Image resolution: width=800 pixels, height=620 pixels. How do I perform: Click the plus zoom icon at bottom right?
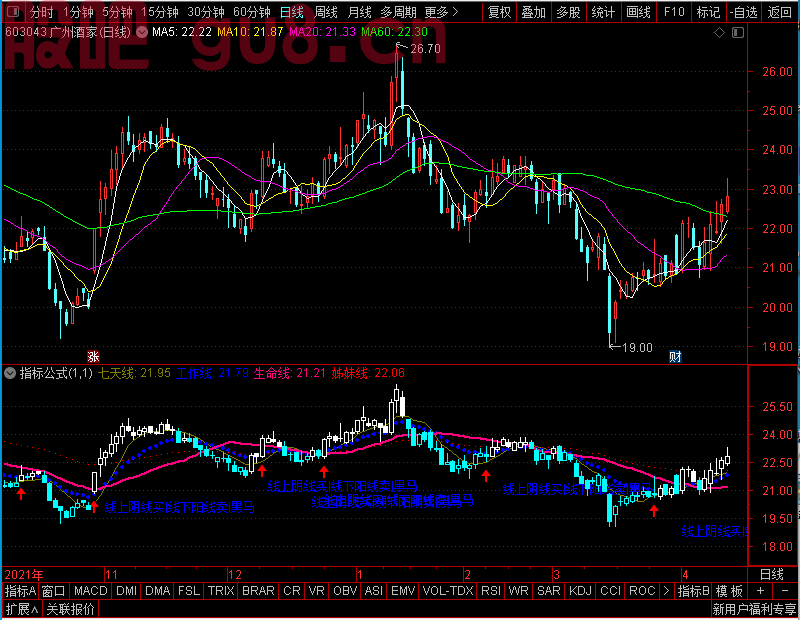(760, 591)
